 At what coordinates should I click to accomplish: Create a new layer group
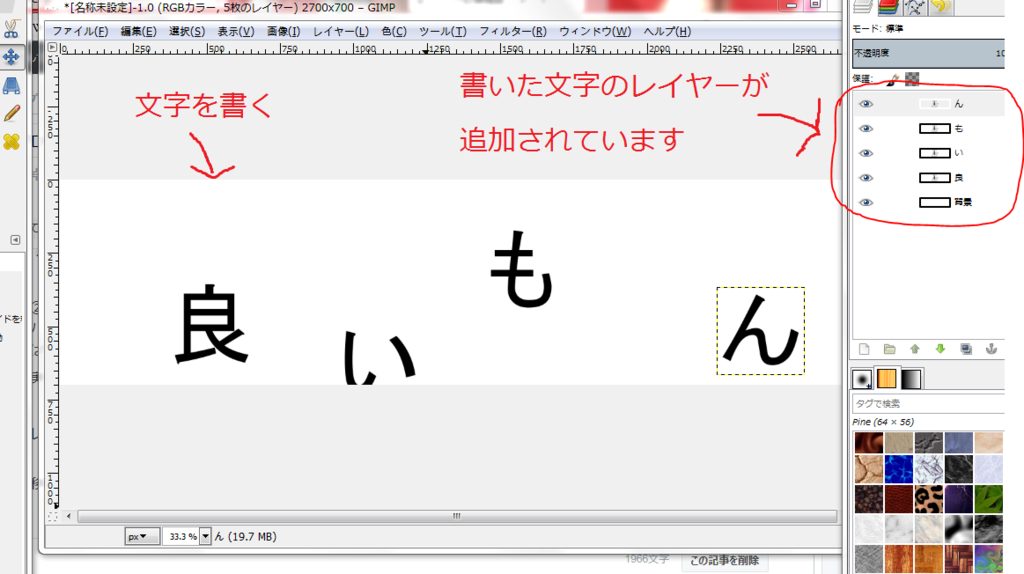pyautogui.click(x=889, y=349)
